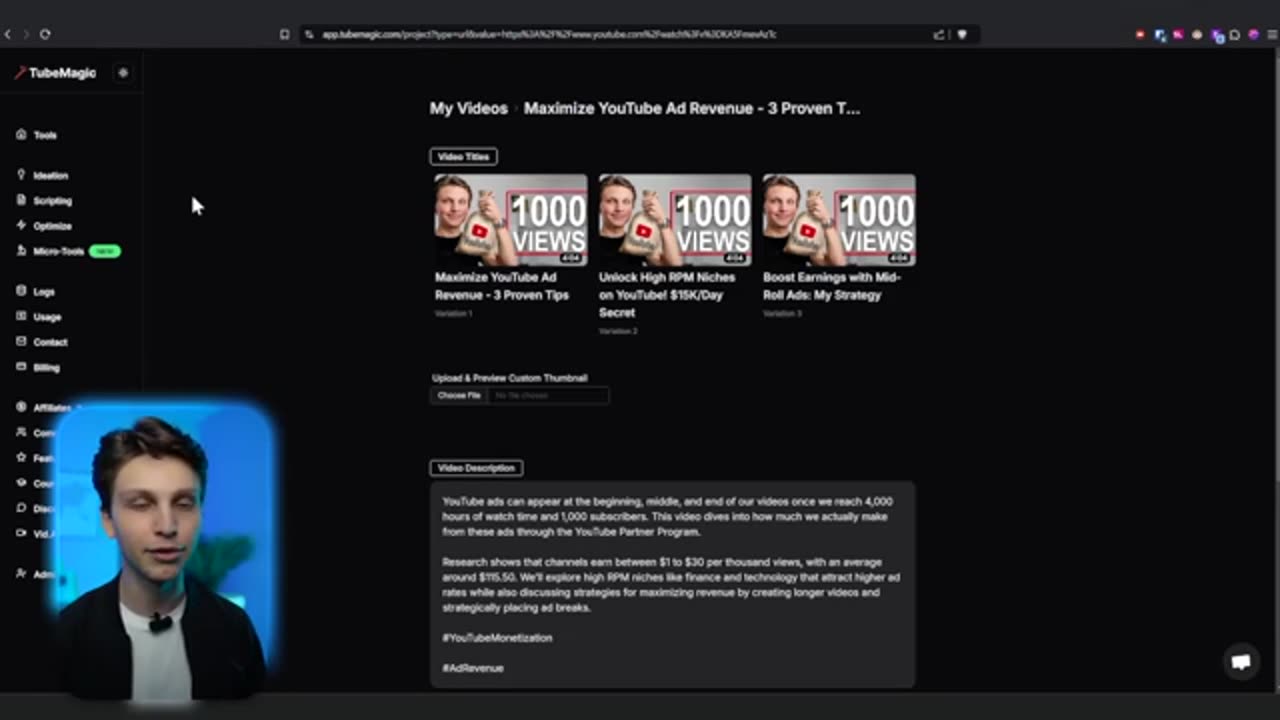Click the #YouTubeMonetization hashtag
The image size is (1280, 720).
pyautogui.click(x=497, y=637)
